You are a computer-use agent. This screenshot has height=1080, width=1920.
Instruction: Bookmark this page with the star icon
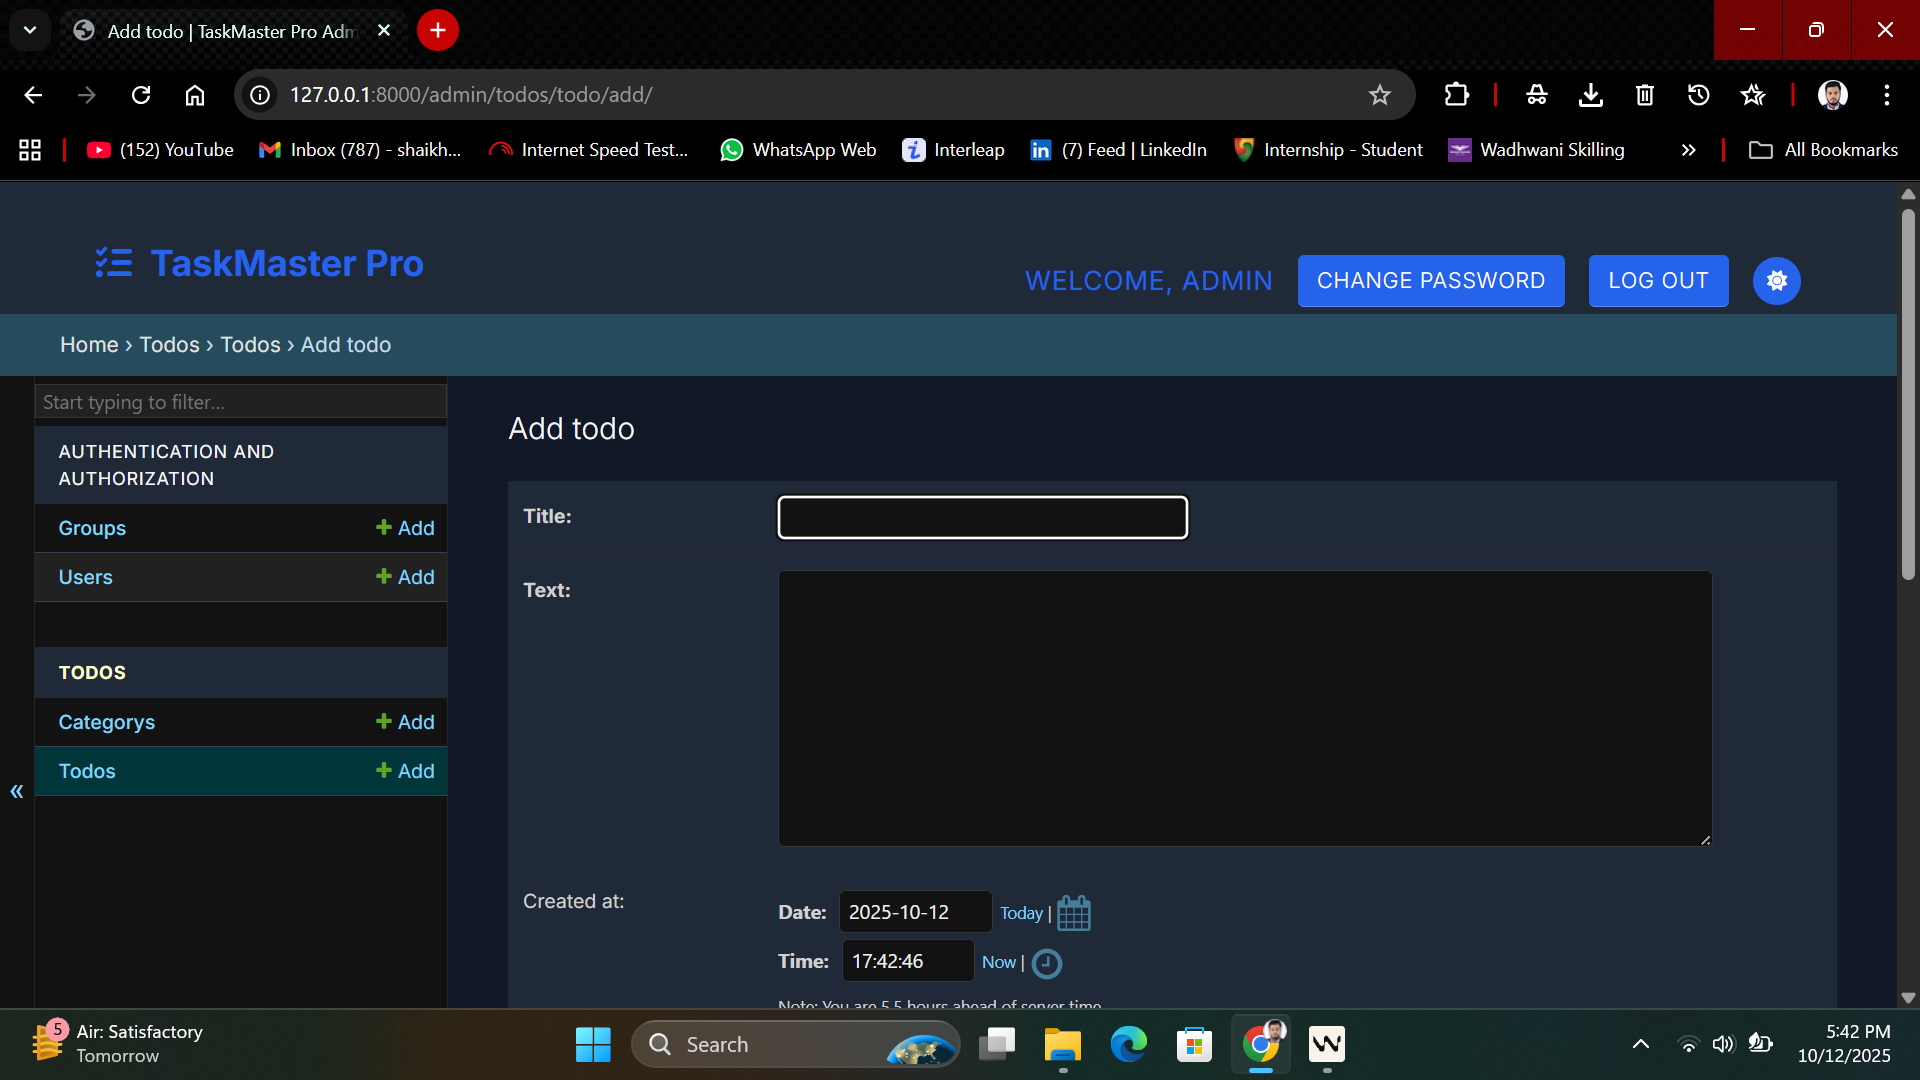click(1380, 95)
